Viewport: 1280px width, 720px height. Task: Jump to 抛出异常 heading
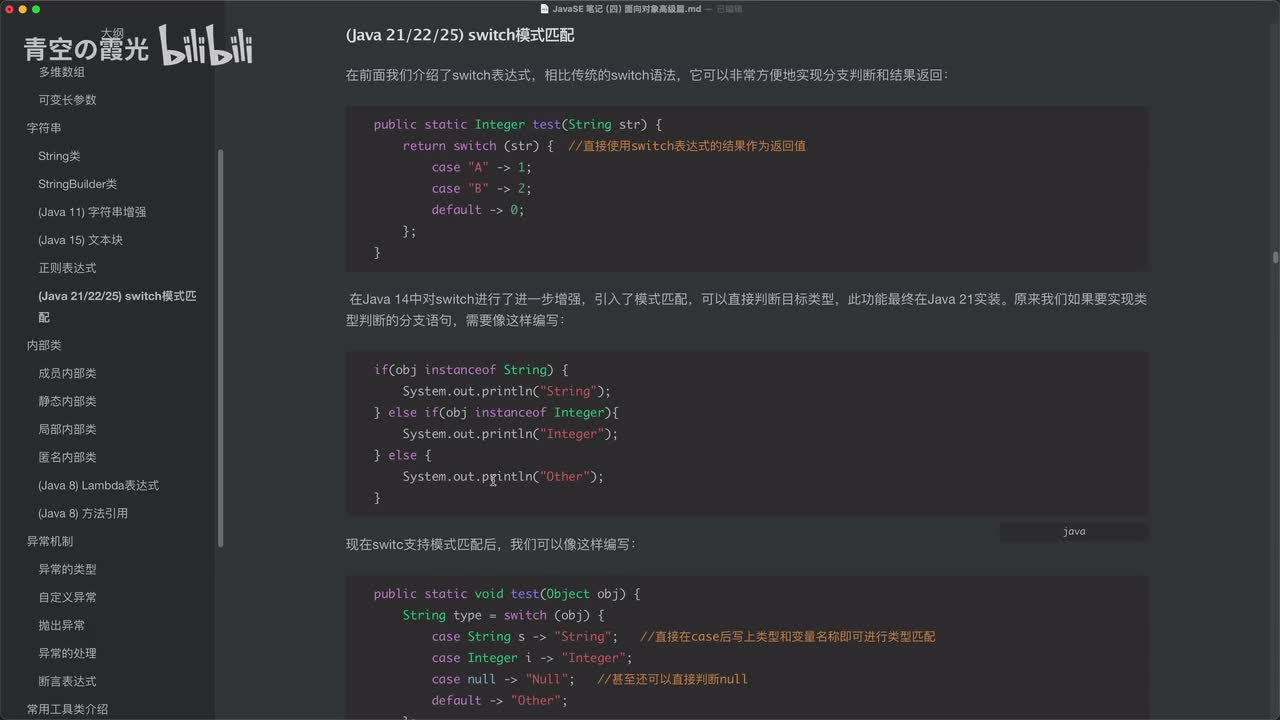61,625
